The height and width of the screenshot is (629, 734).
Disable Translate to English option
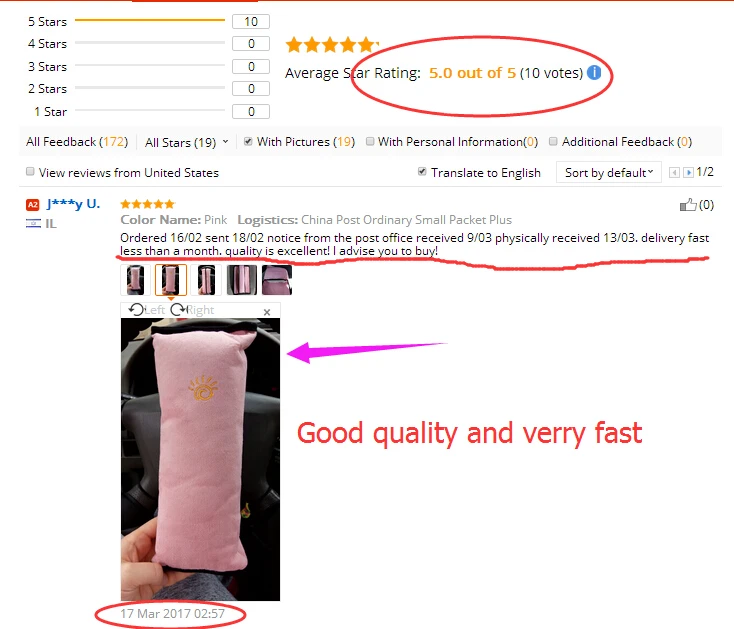422,172
